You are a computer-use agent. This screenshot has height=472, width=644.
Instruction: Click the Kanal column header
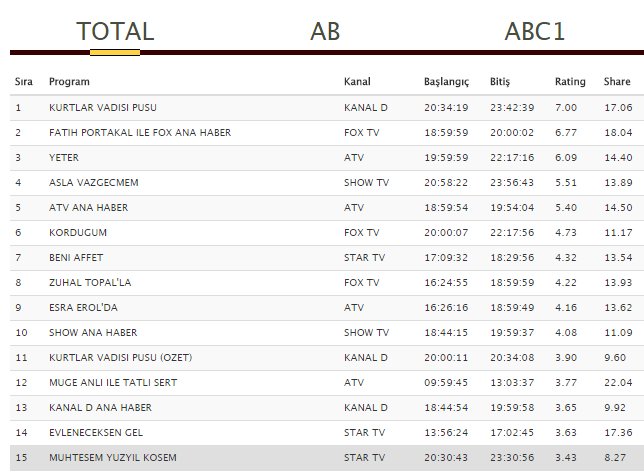[x=357, y=81]
